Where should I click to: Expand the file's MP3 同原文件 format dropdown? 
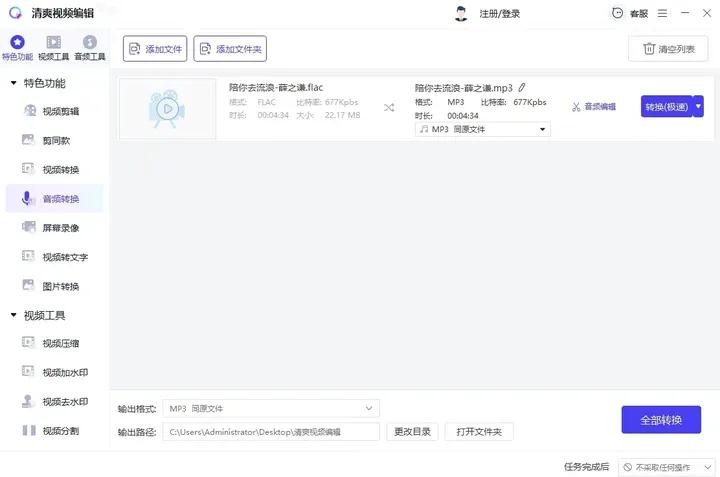tap(482, 130)
